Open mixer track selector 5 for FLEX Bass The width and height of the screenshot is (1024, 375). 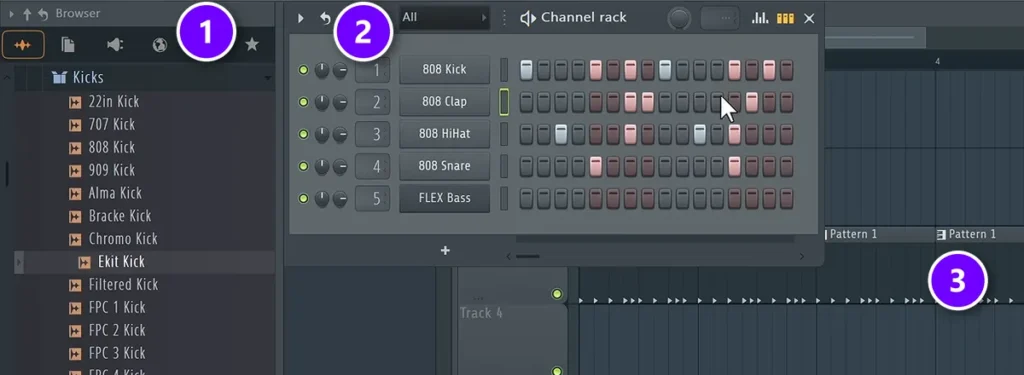pyautogui.click(x=372, y=199)
